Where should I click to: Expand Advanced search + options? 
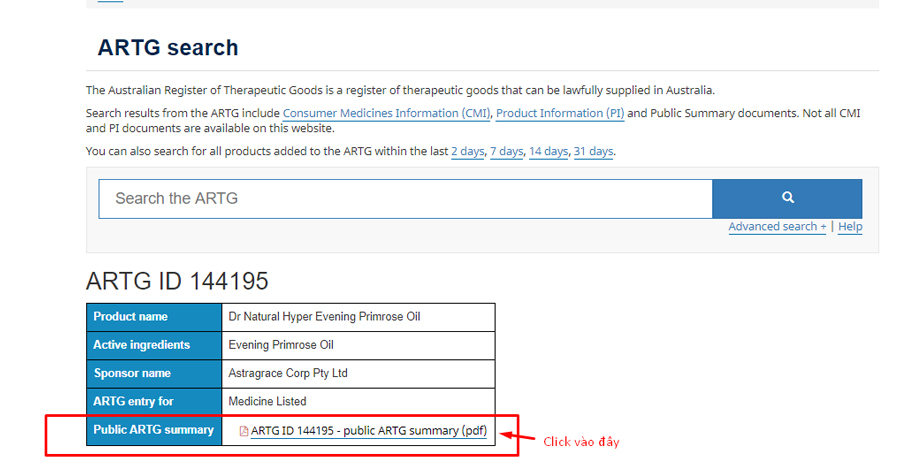777,227
